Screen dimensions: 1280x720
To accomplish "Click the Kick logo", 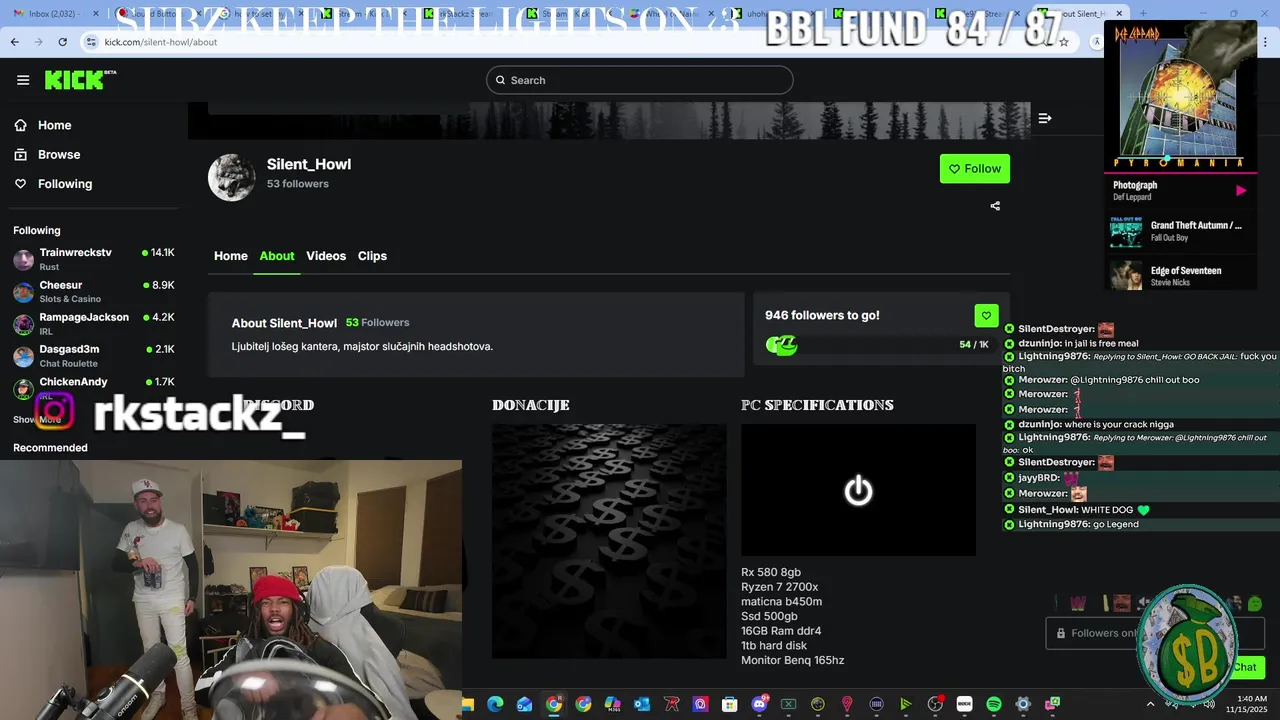I will tap(80, 80).
